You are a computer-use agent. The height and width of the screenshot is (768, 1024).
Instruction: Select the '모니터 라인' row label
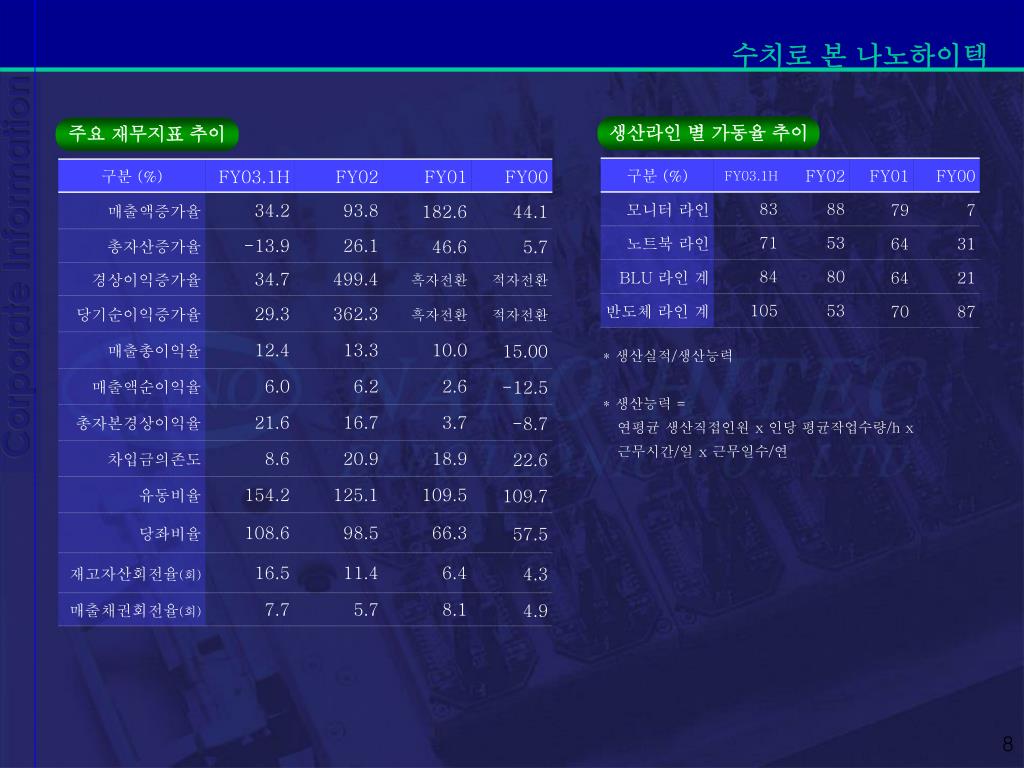tap(667, 210)
